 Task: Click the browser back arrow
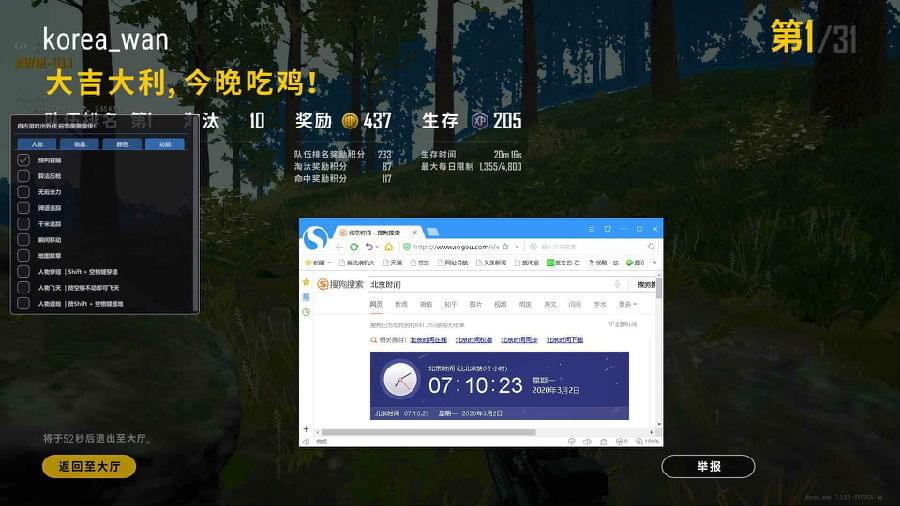coord(339,247)
